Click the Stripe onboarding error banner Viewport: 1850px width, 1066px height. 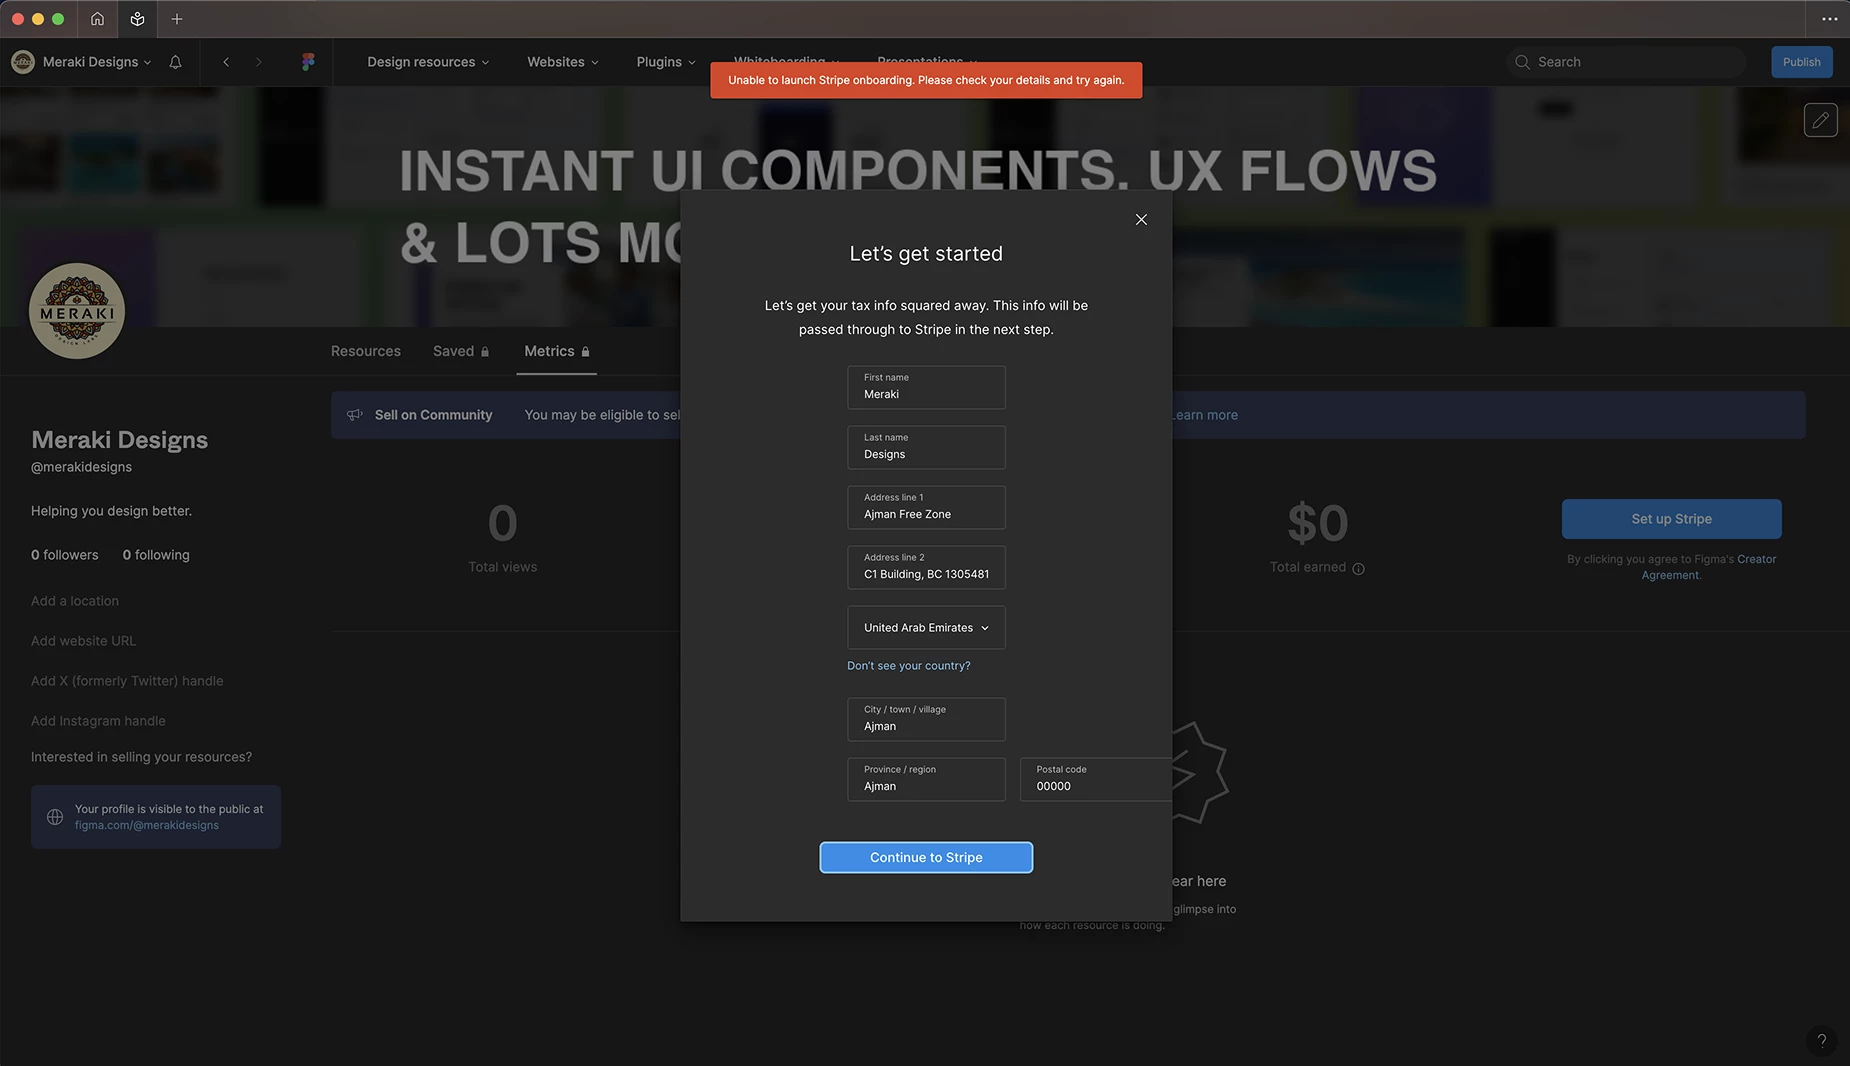pos(926,80)
